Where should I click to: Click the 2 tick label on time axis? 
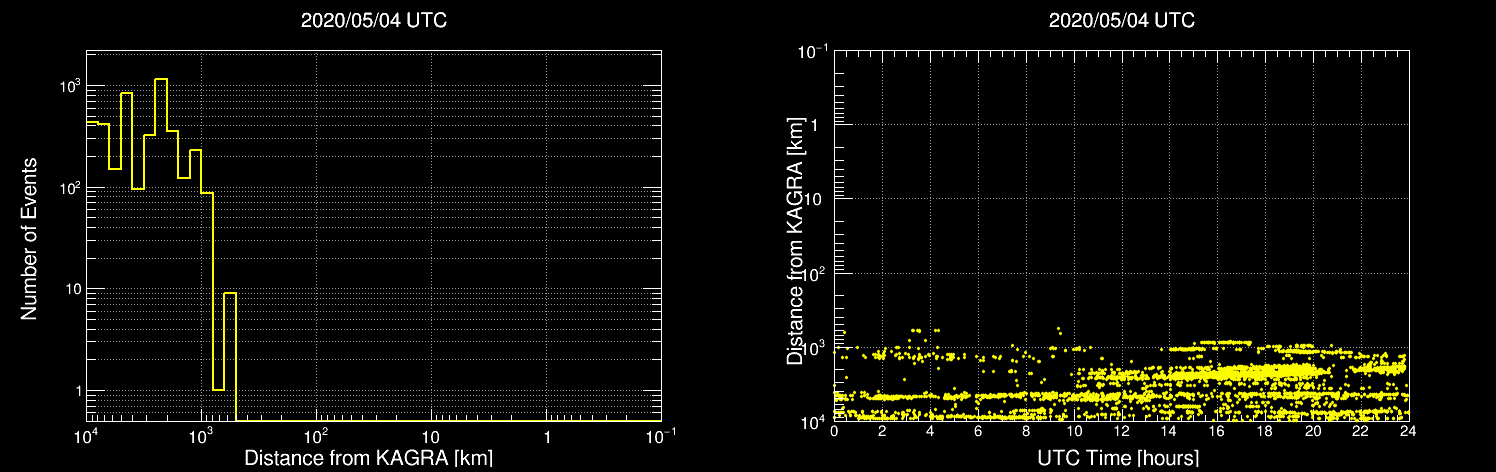click(x=882, y=432)
